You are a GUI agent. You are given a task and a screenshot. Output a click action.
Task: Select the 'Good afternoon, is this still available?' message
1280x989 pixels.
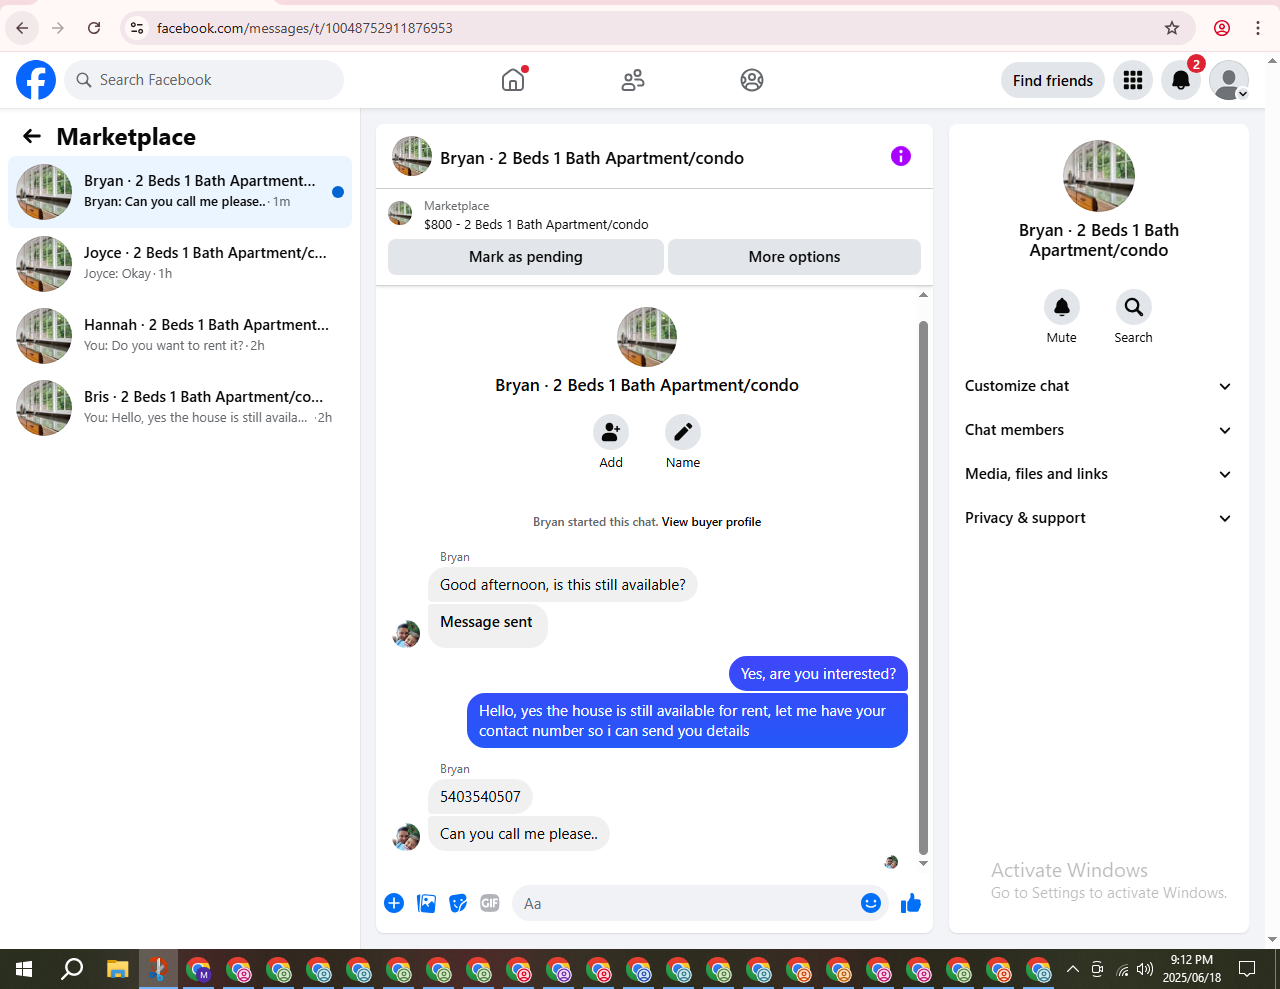coord(563,585)
